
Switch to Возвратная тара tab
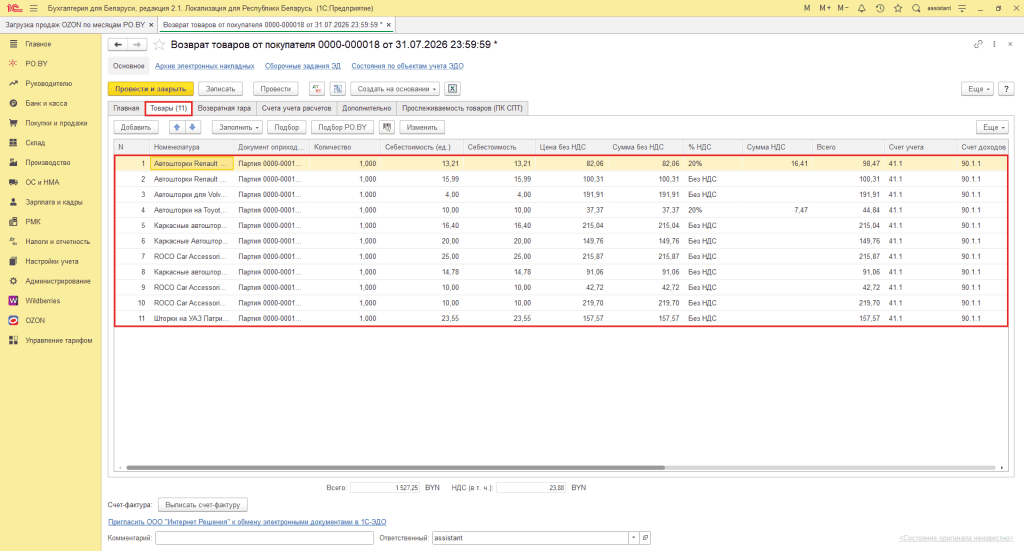[x=224, y=108]
